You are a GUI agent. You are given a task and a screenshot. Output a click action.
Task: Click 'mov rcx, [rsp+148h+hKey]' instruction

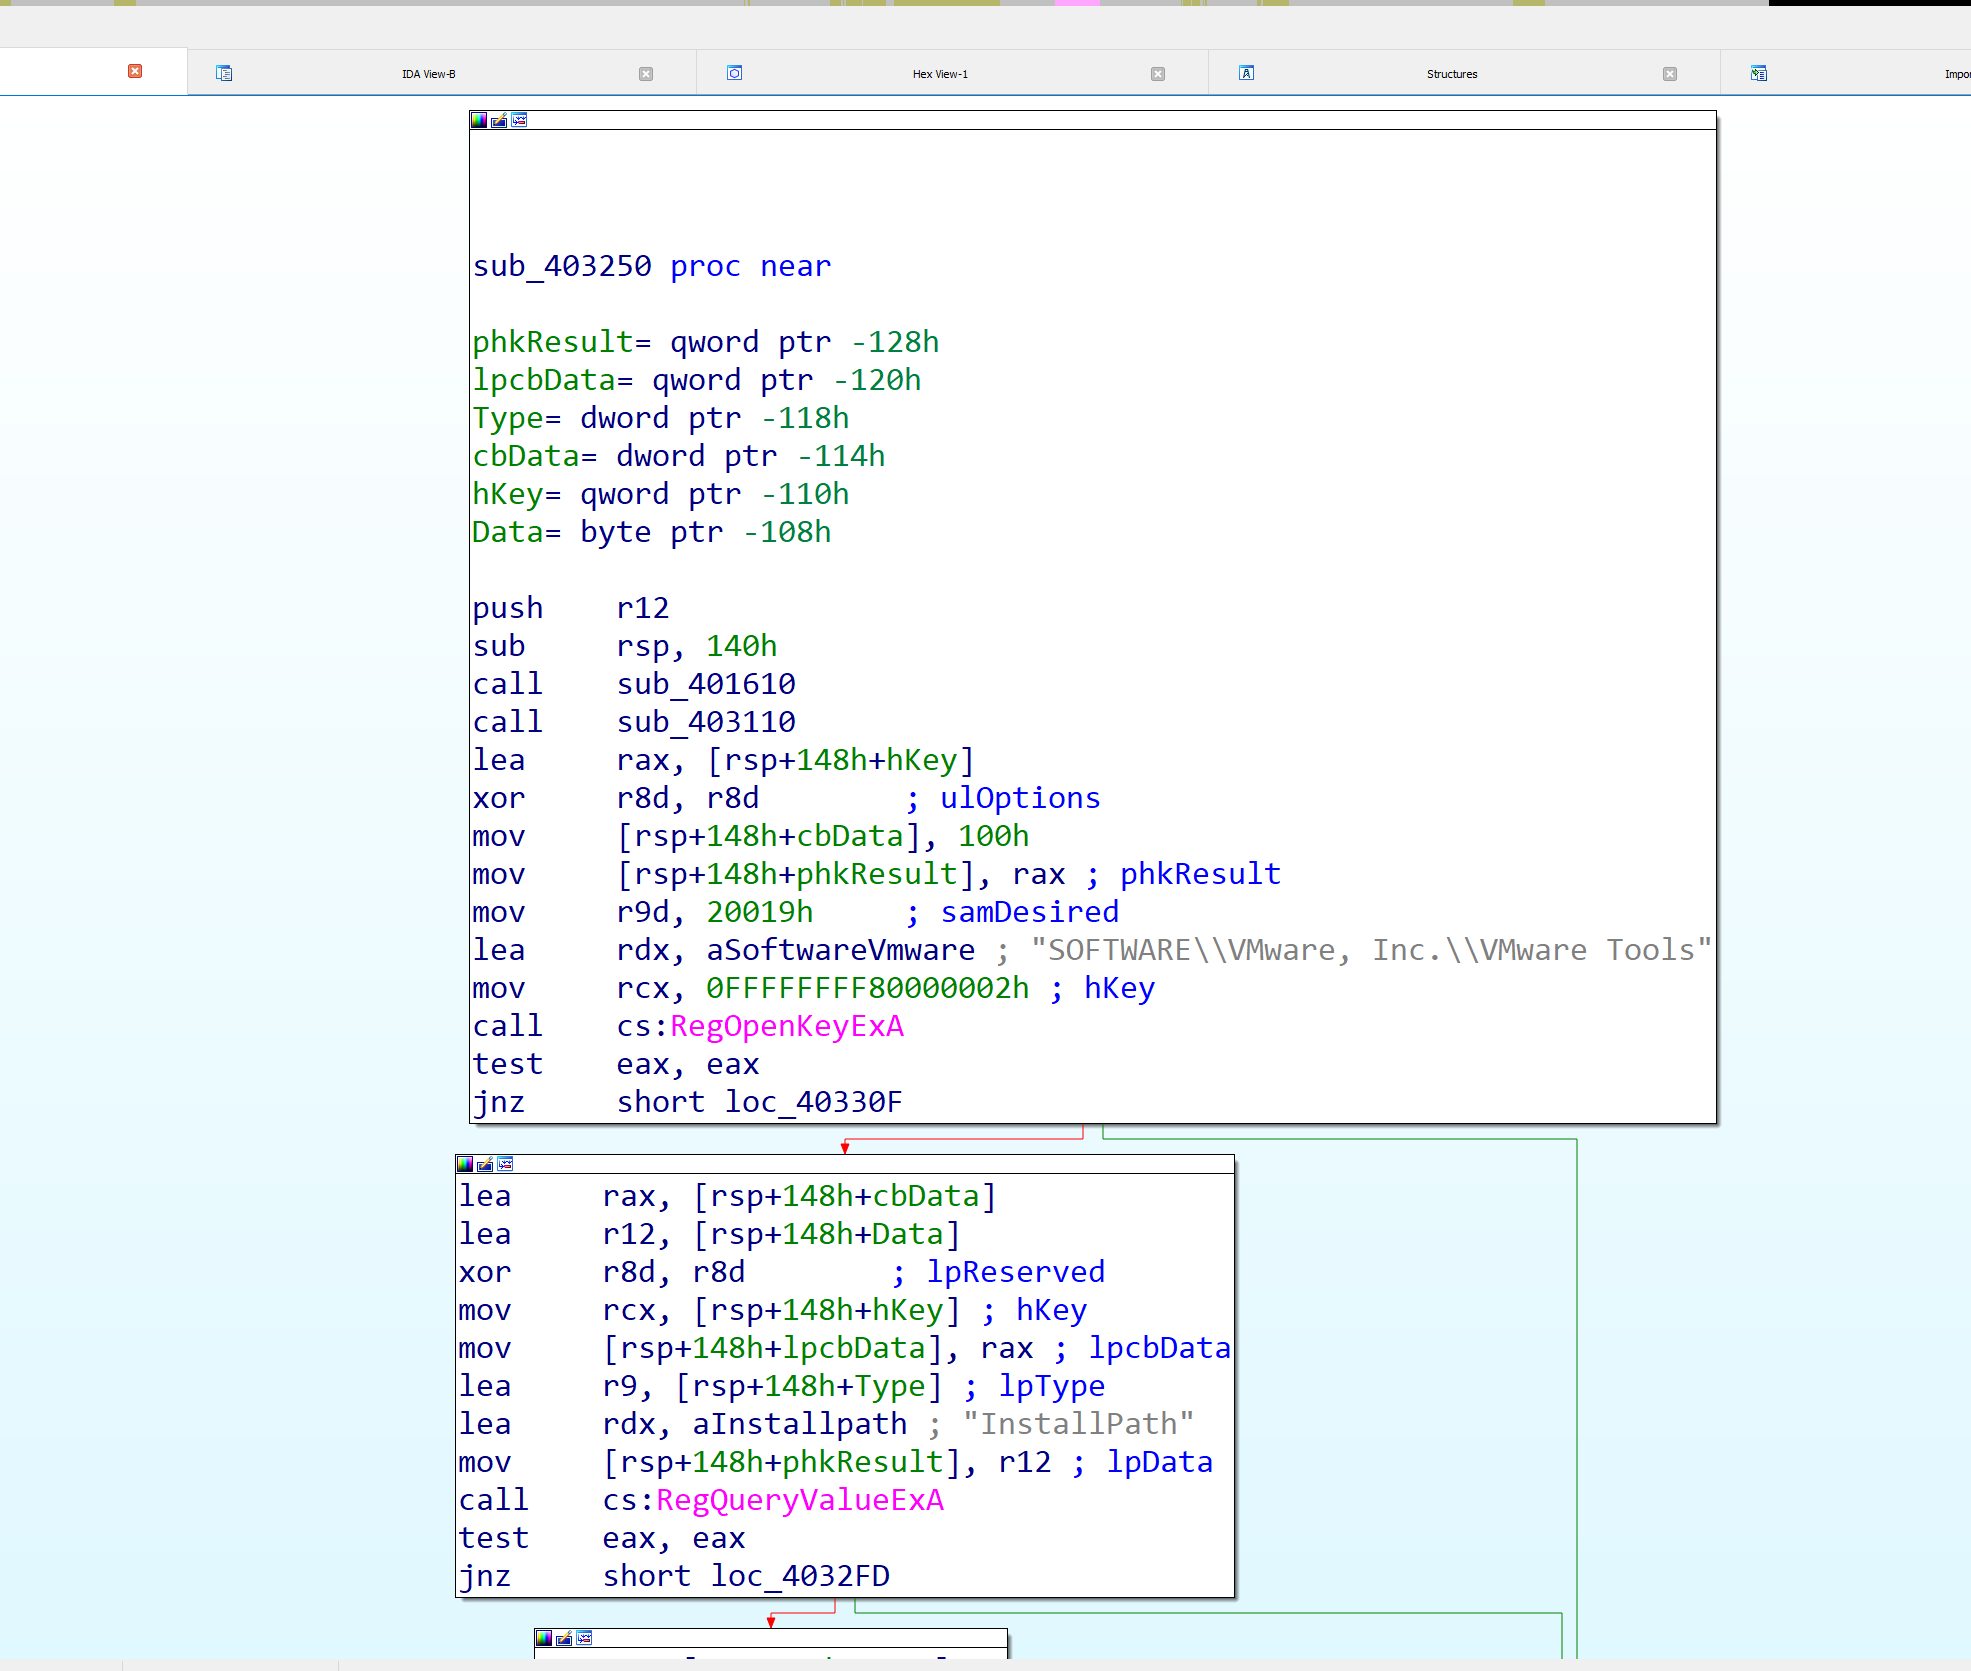(710, 1310)
